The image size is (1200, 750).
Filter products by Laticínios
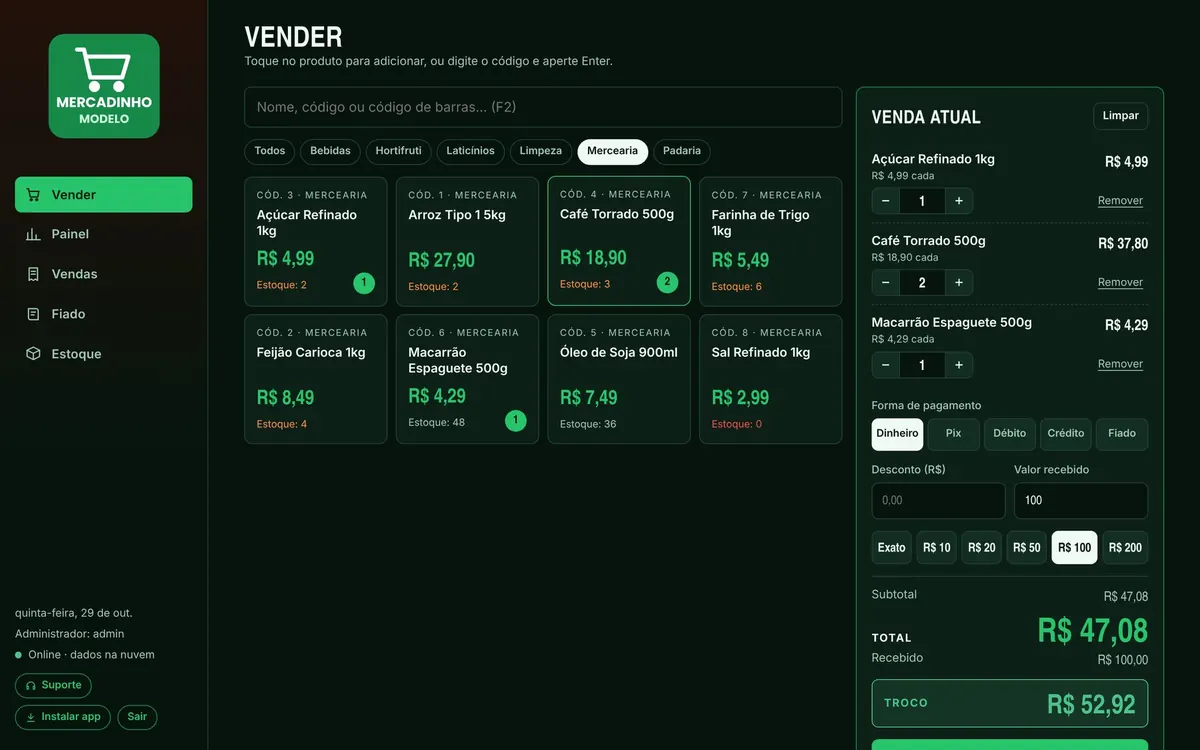click(471, 151)
